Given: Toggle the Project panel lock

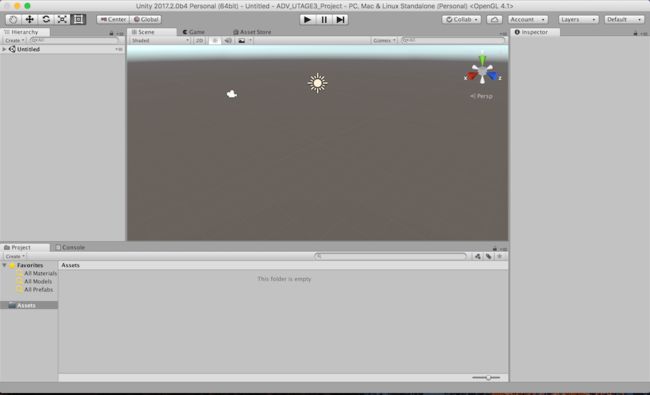Looking at the screenshot, I should (495, 249).
